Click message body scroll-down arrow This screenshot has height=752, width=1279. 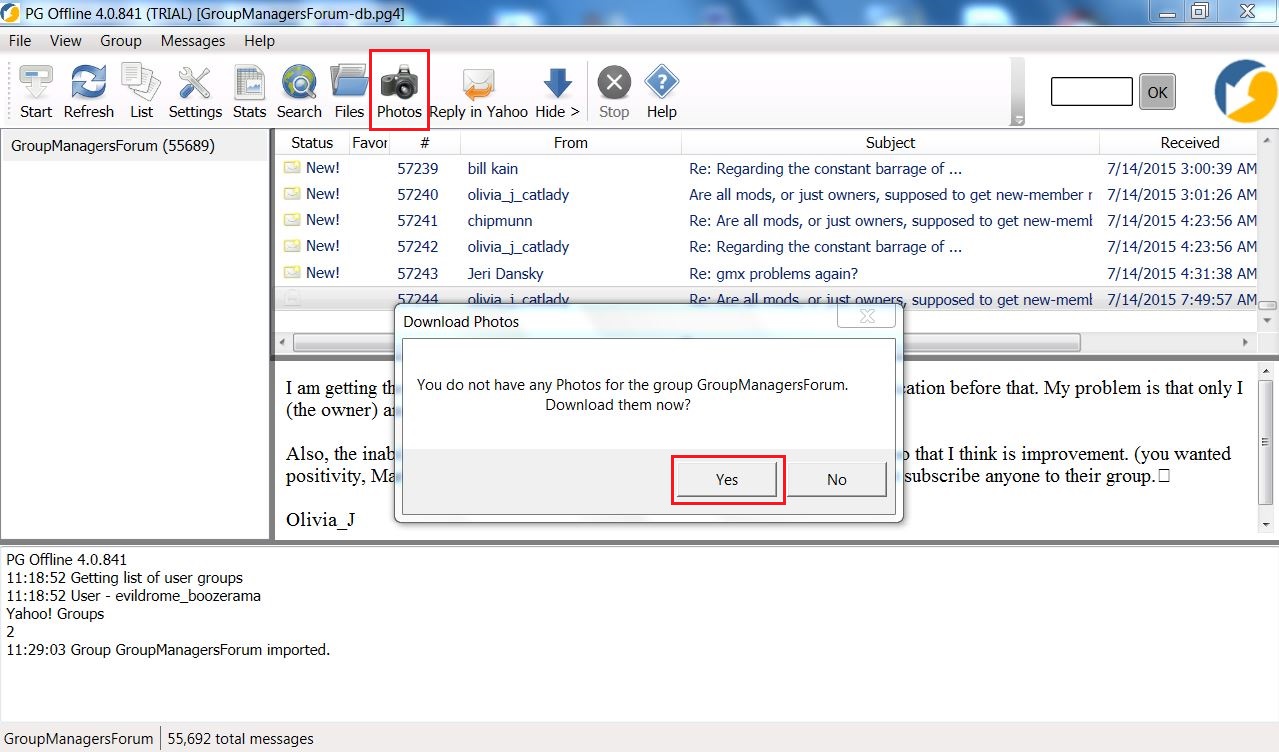[x=1267, y=524]
